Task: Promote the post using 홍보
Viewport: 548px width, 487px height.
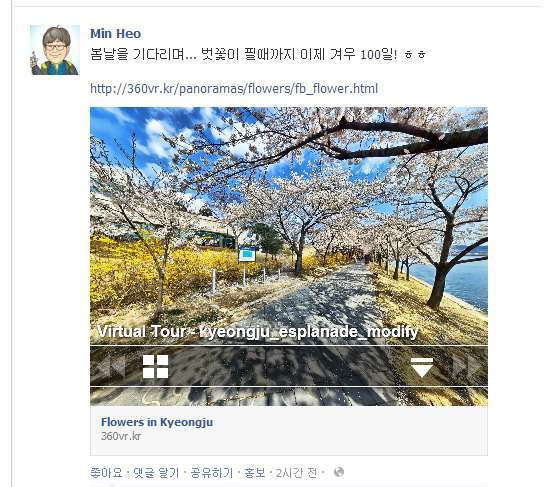Action: (254, 473)
